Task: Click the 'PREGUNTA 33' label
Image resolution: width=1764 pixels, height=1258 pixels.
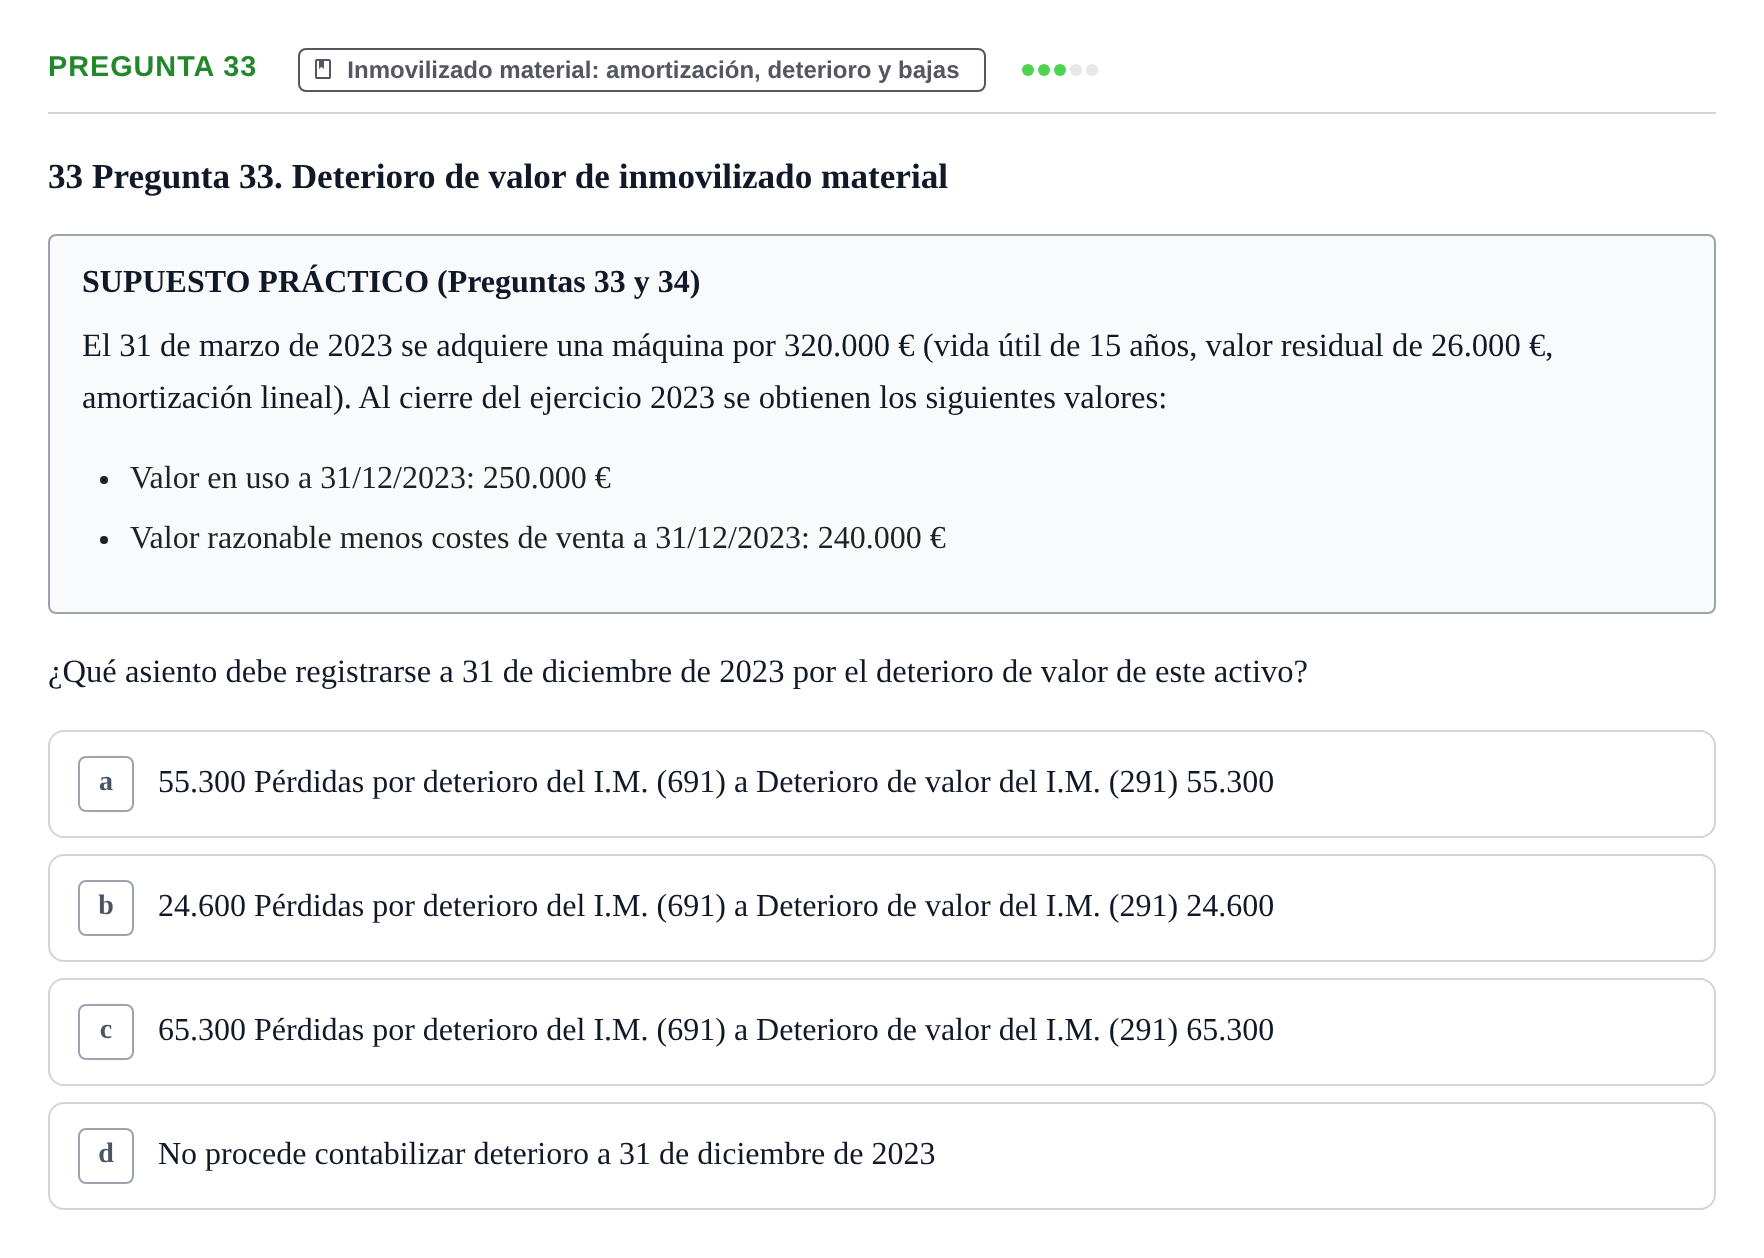Action: click(x=152, y=67)
